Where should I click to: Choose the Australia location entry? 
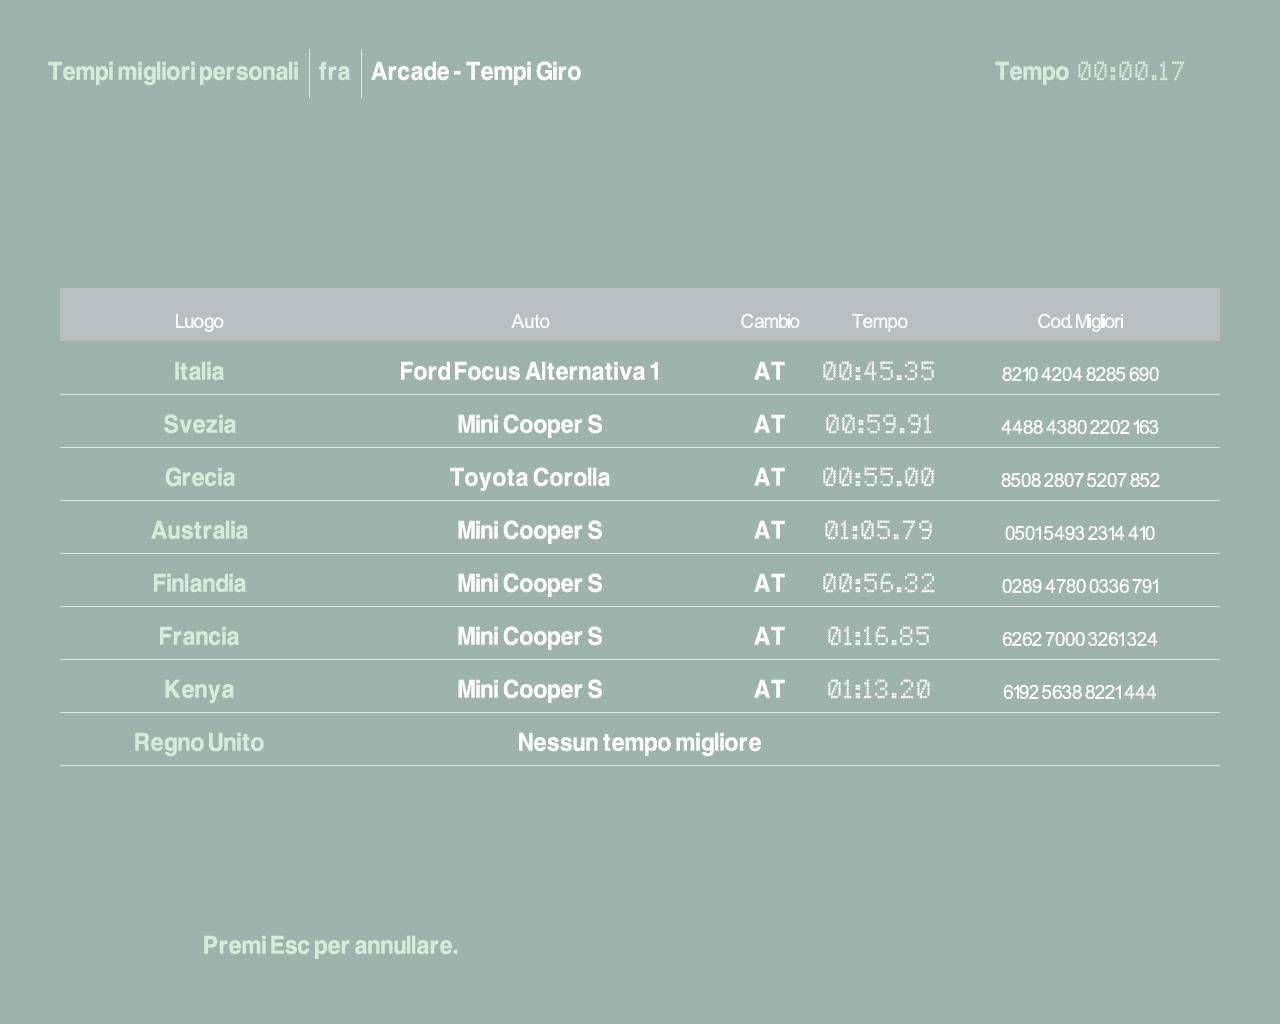[x=199, y=531]
